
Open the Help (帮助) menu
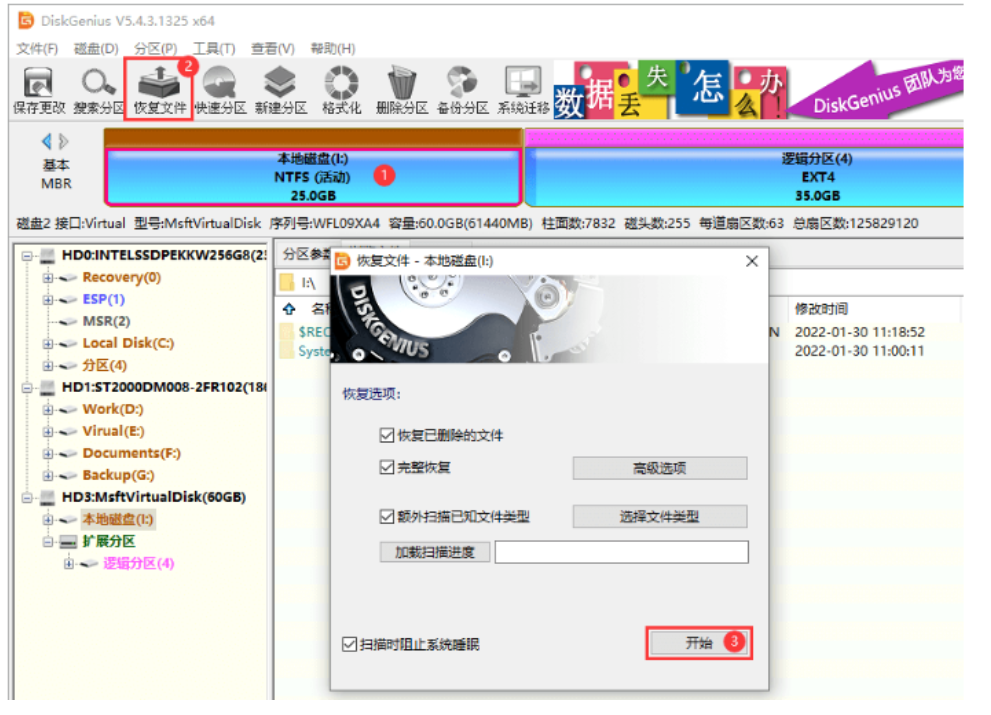click(x=332, y=49)
